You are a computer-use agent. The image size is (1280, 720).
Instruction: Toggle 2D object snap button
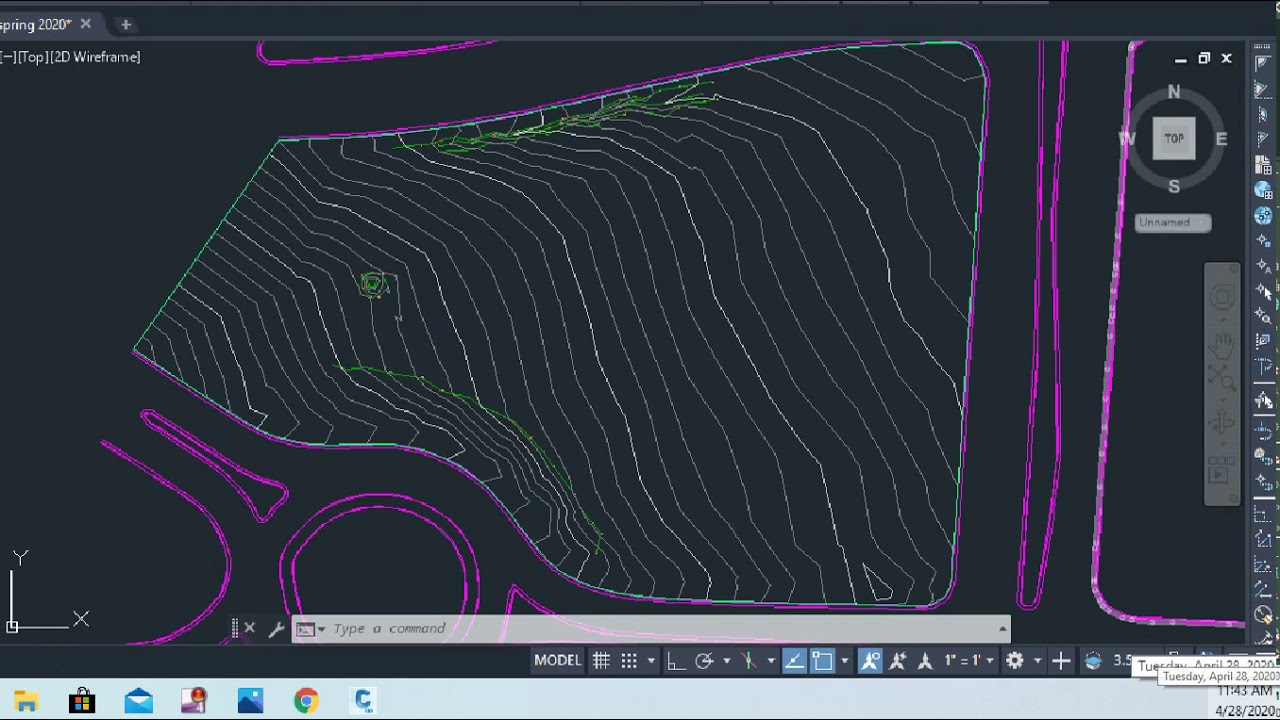(x=822, y=660)
